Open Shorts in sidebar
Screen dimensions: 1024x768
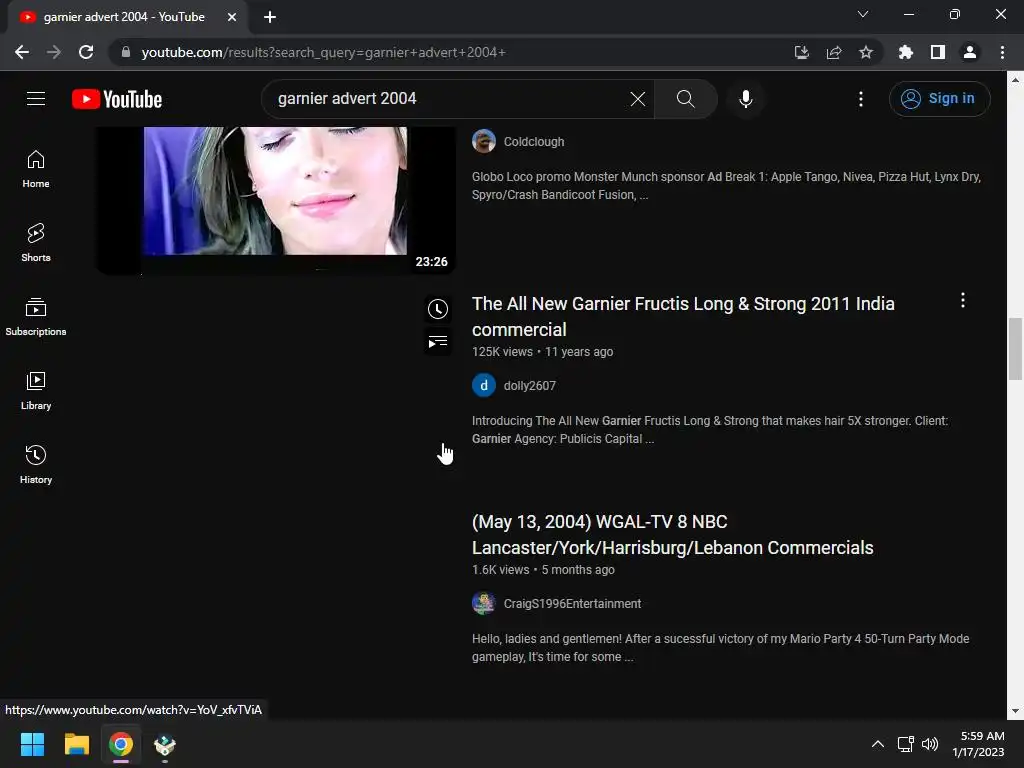pyautogui.click(x=36, y=243)
